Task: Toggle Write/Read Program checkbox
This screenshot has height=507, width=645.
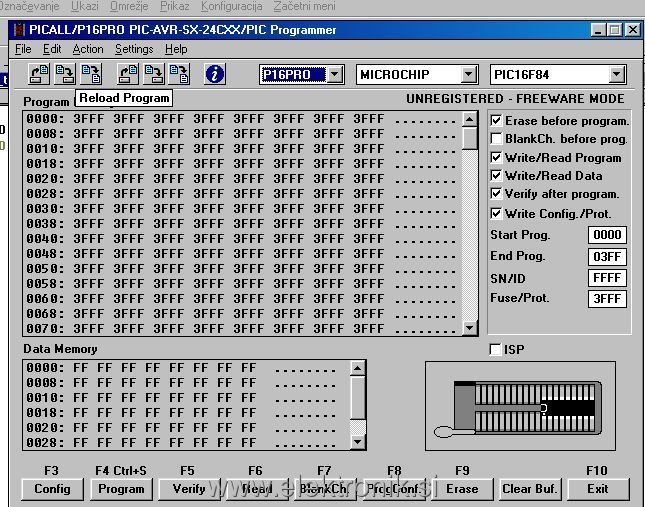Action: tap(496, 157)
